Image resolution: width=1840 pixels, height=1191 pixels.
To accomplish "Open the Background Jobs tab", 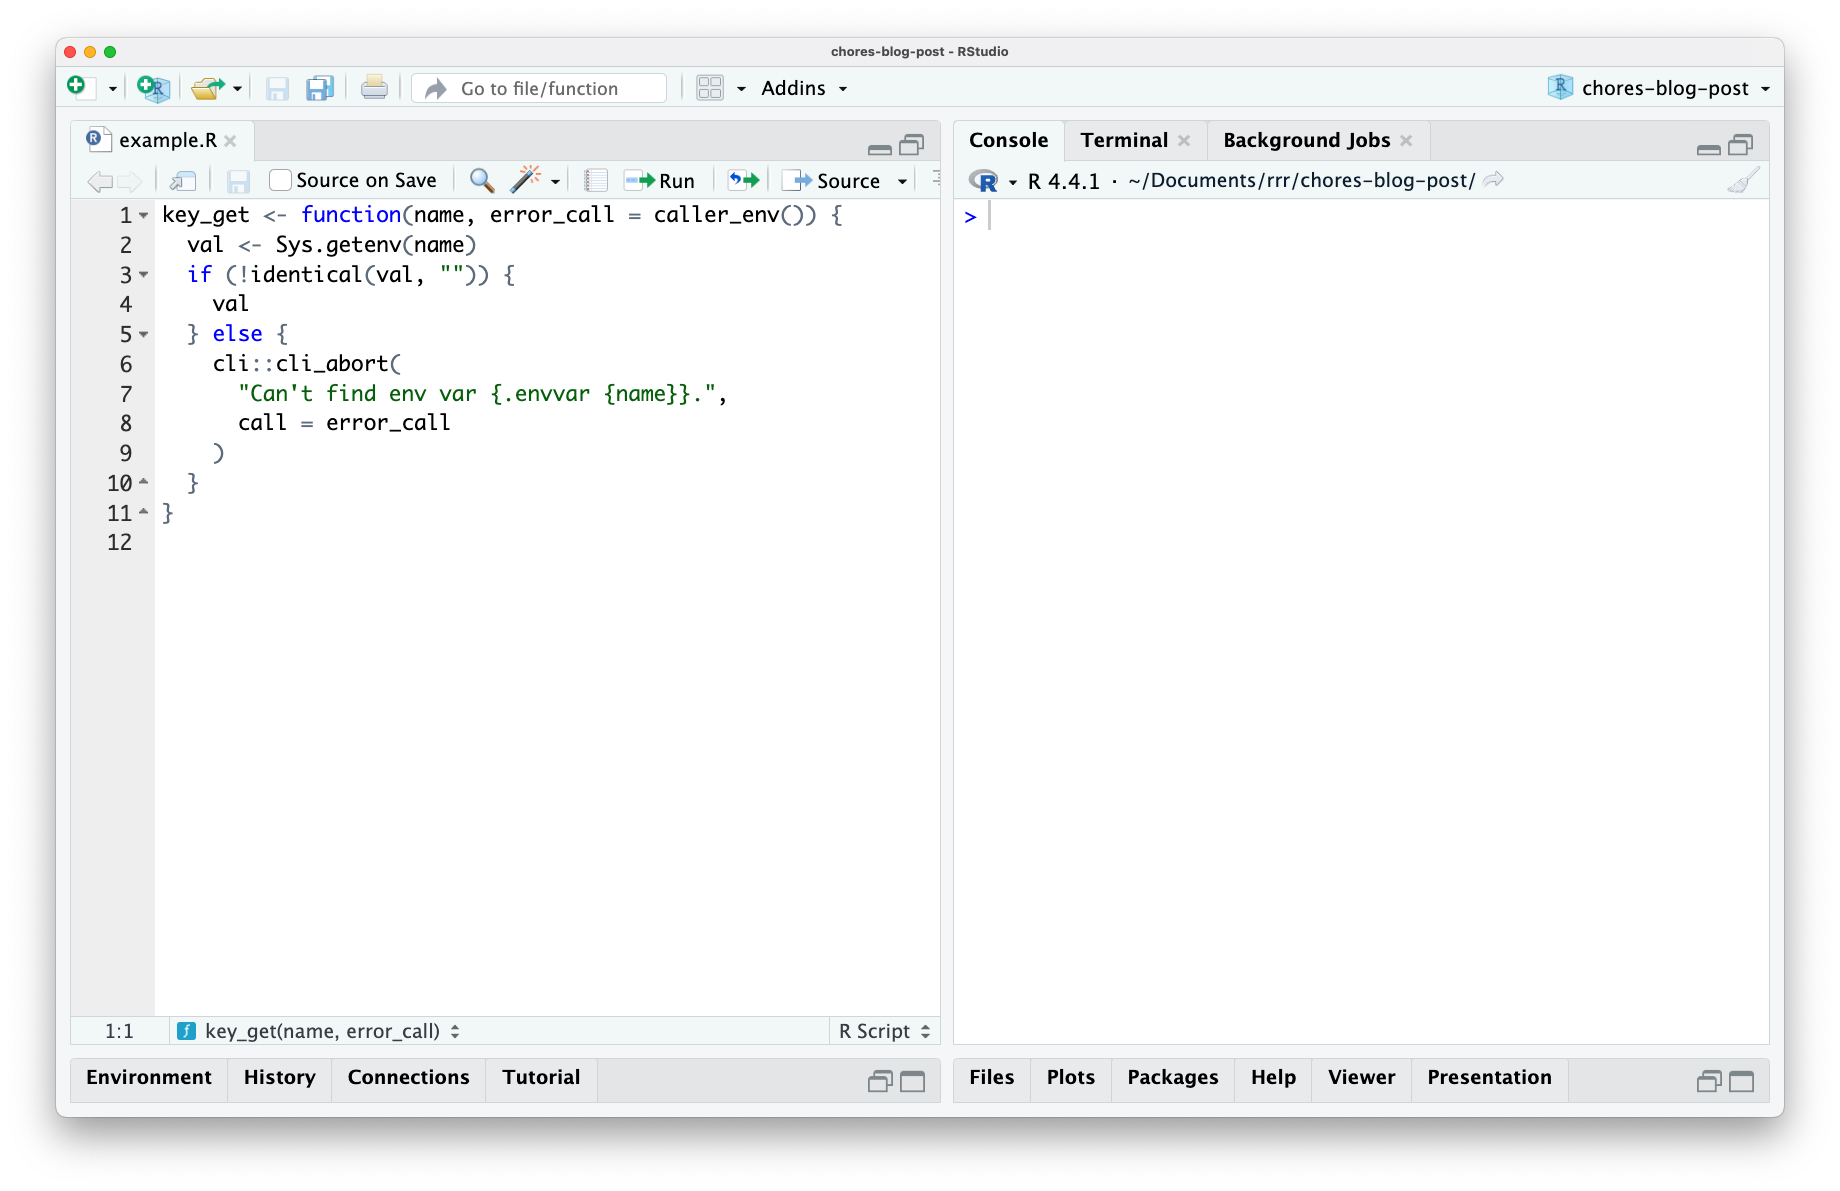I will click(1305, 140).
